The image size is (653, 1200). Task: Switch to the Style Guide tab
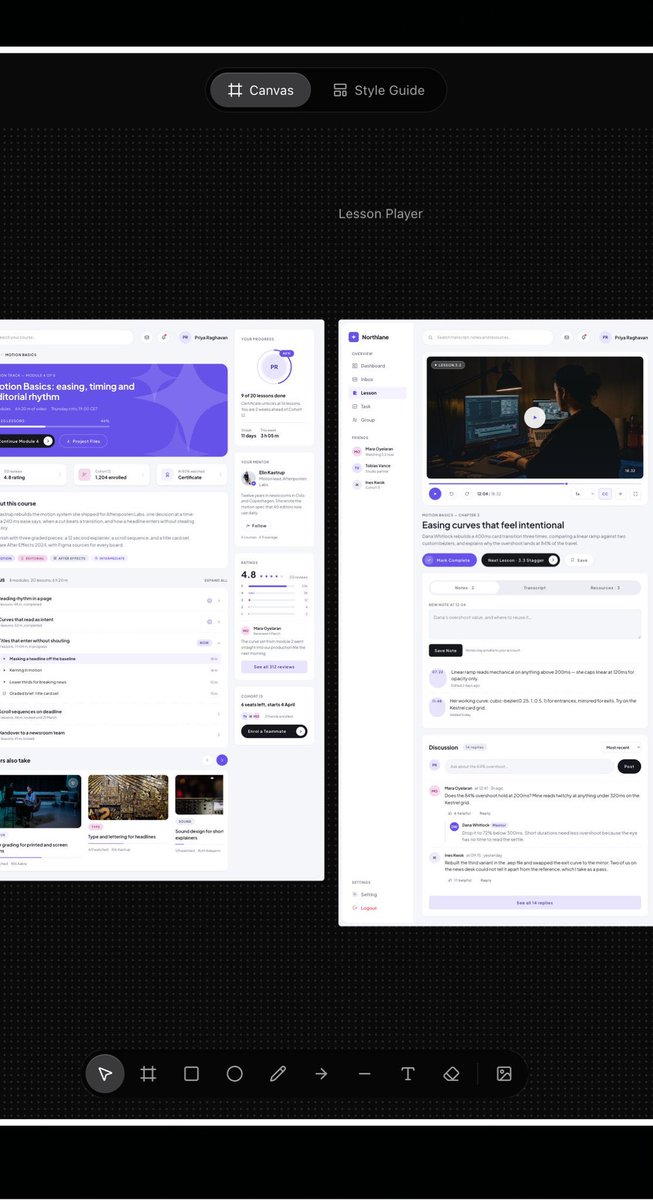379,90
